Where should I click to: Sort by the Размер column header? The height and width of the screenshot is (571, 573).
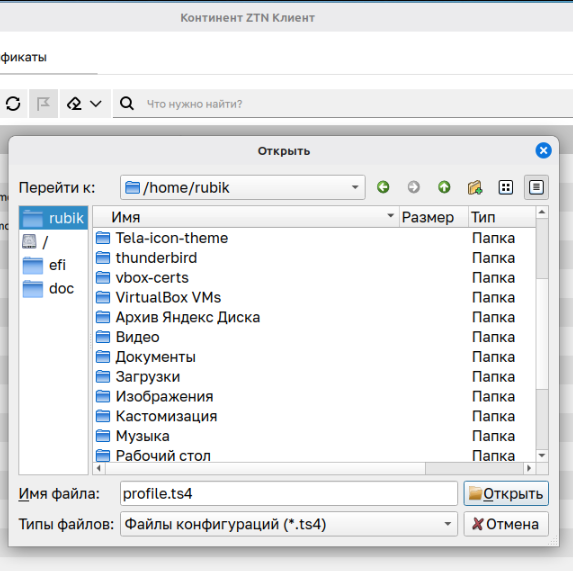(x=434, y=217)
